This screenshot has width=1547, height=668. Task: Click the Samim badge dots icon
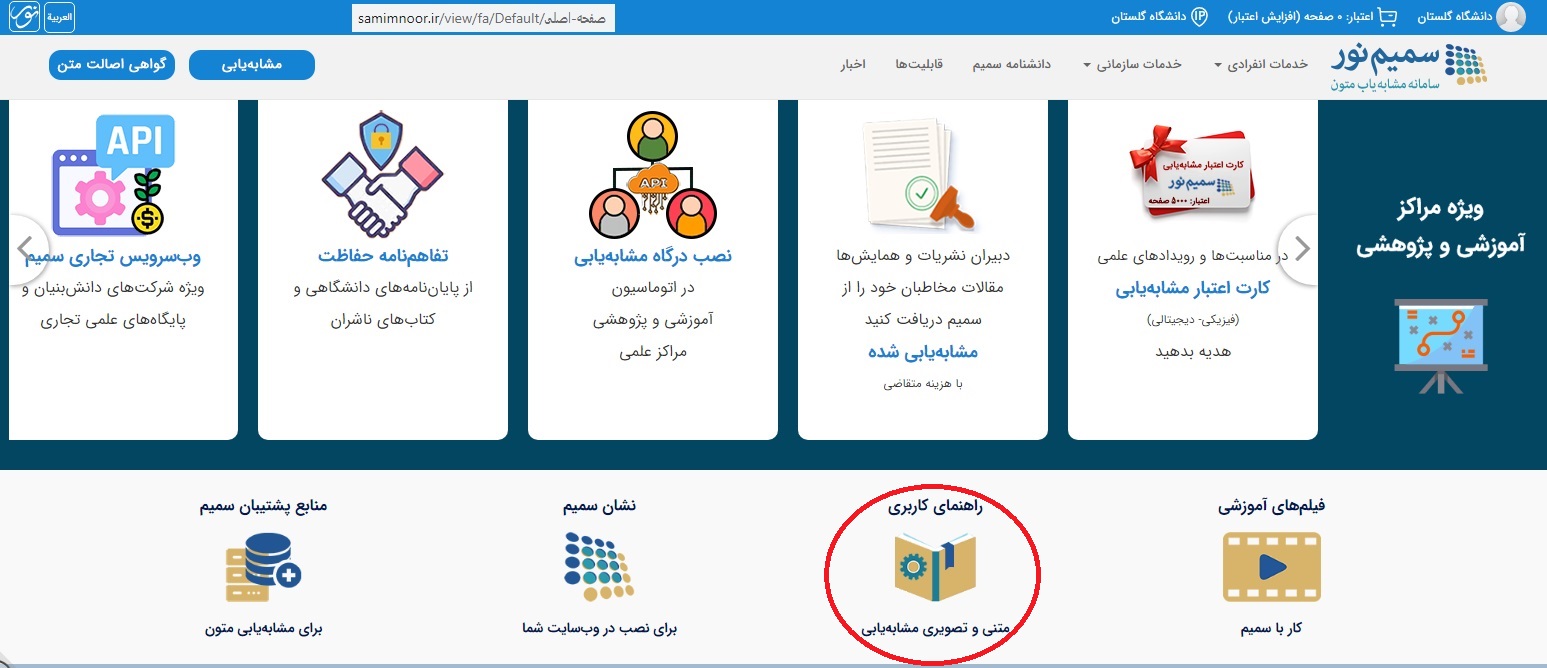pos(599,567)
